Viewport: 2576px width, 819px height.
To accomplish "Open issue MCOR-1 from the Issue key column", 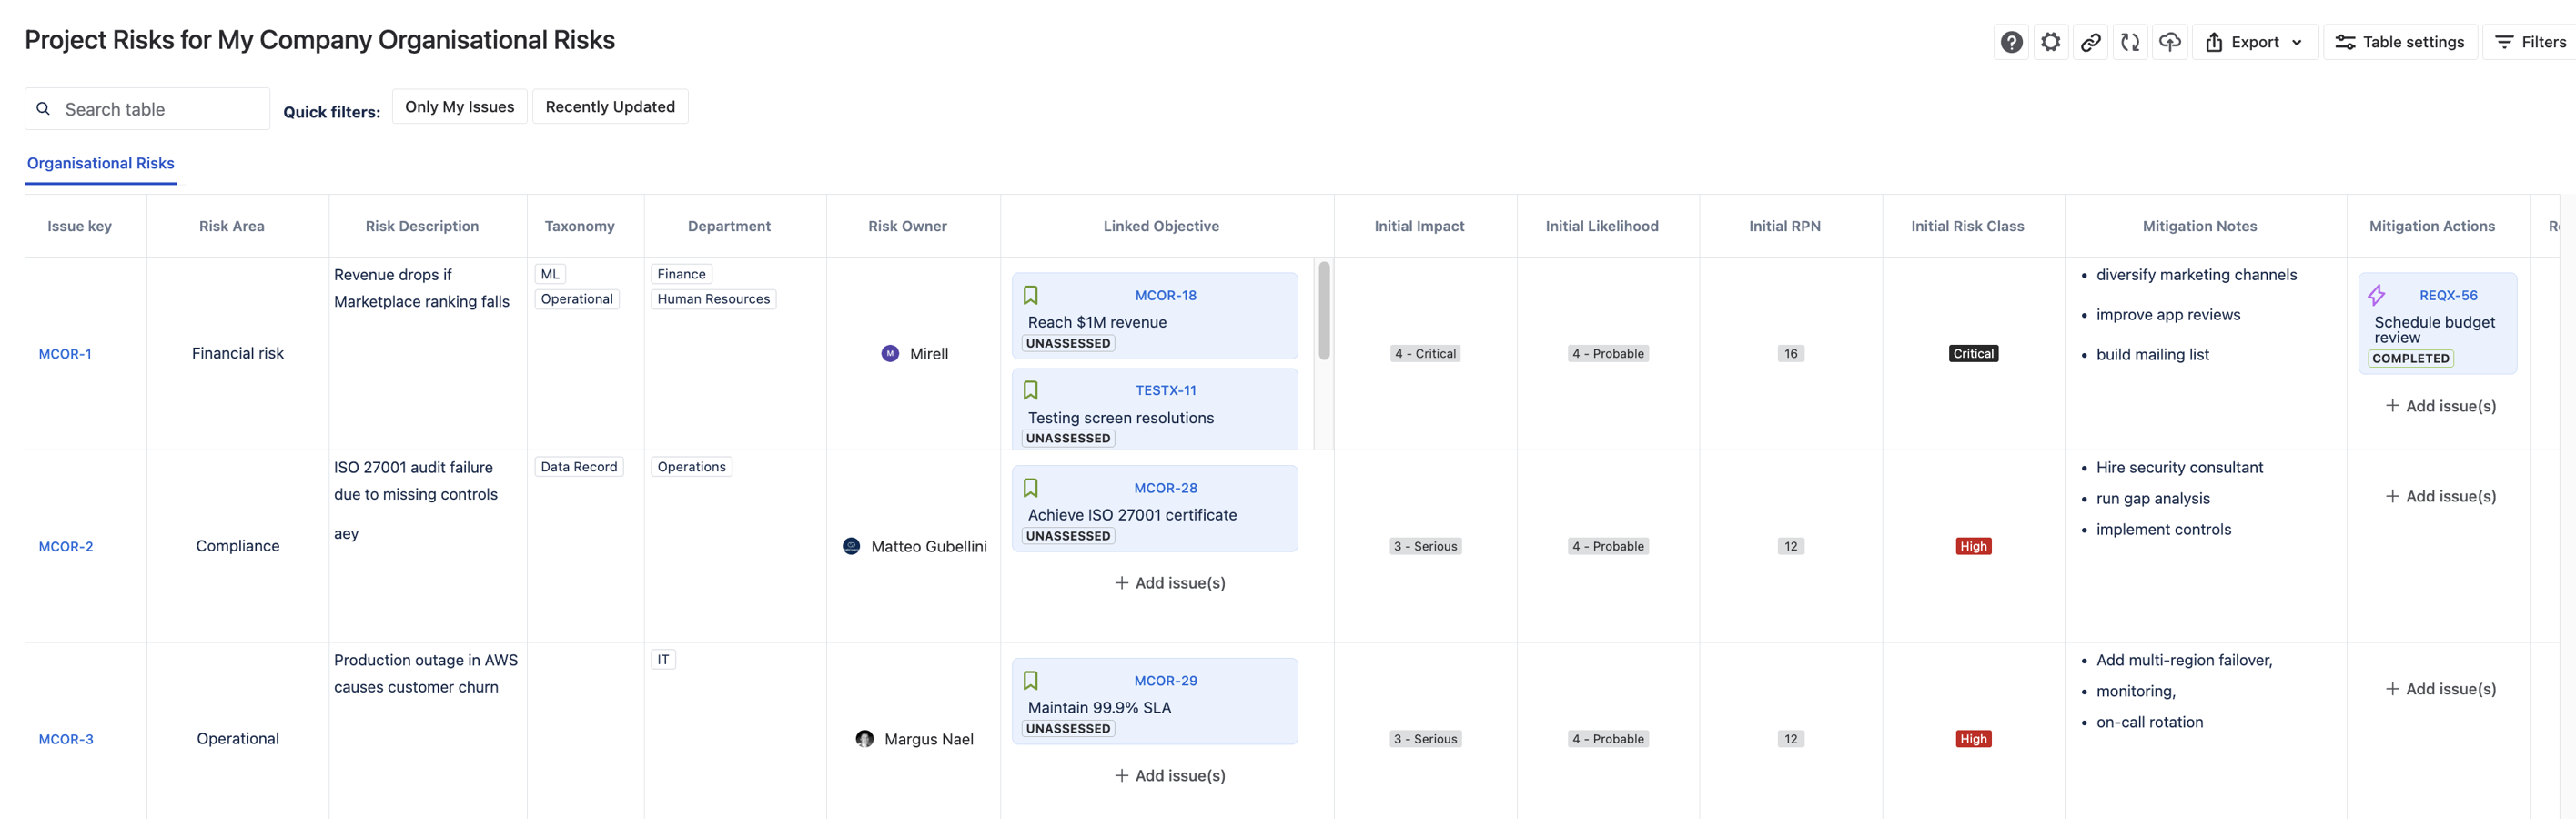I will [65, 354].
